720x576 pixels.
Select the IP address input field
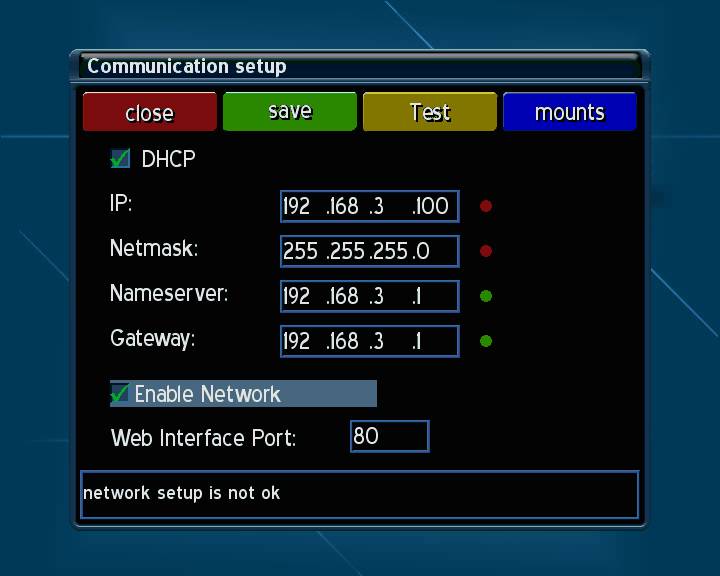369,206
